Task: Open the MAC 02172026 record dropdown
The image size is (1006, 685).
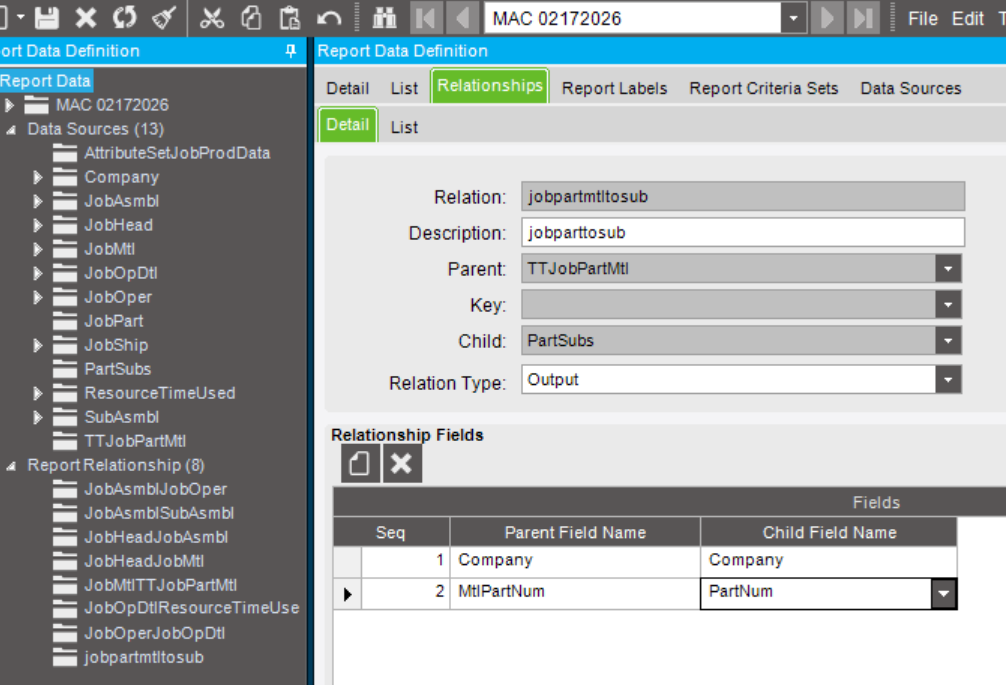Action: click(794, 18)
